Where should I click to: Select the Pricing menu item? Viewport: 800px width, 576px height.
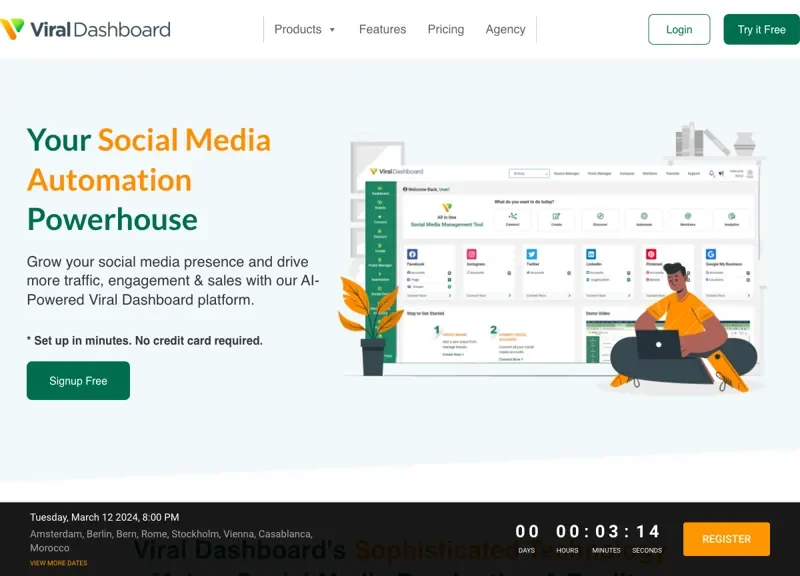point(445,30)
